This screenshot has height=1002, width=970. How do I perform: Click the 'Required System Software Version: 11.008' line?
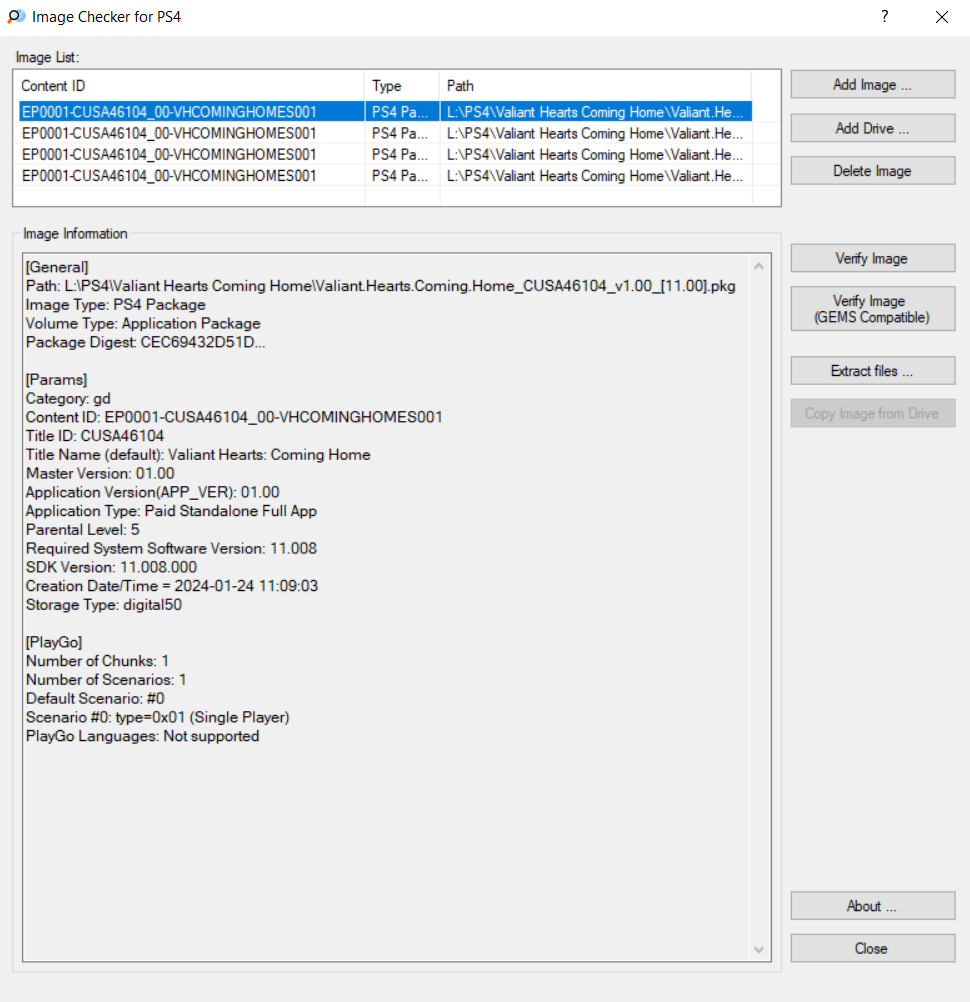click(171, 548)
